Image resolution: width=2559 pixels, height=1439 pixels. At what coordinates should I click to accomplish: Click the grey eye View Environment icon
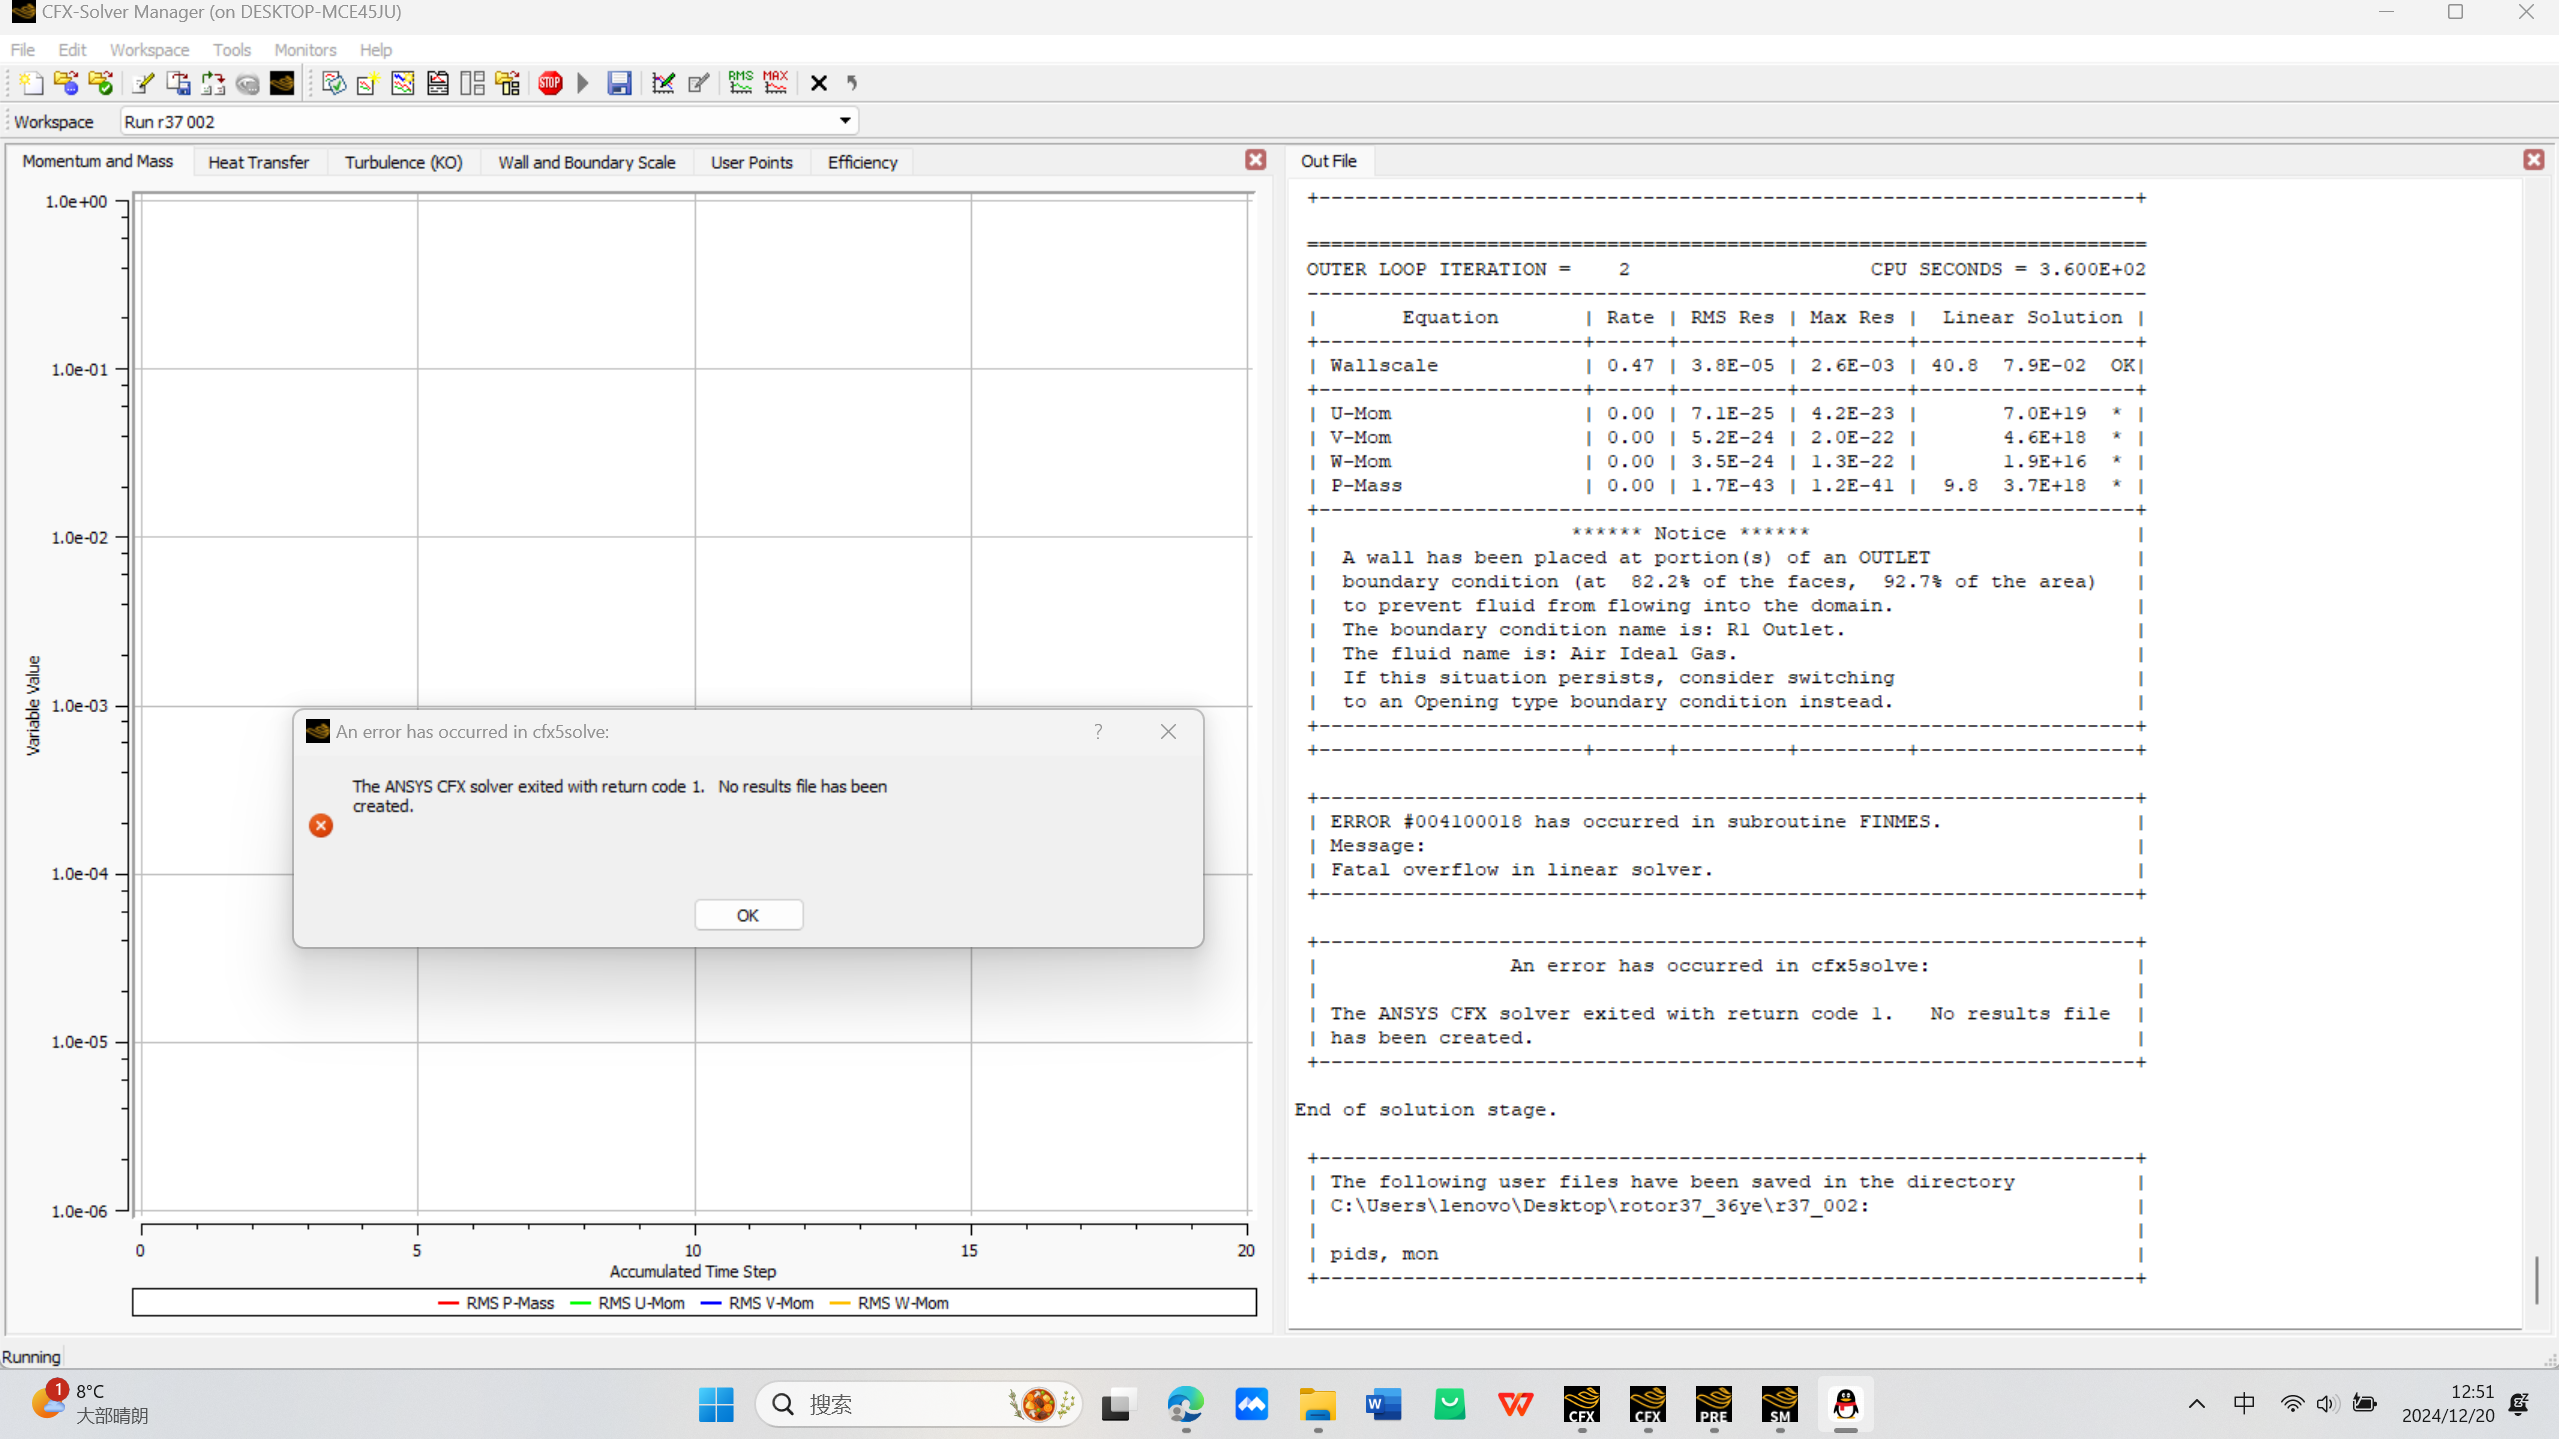247,83
